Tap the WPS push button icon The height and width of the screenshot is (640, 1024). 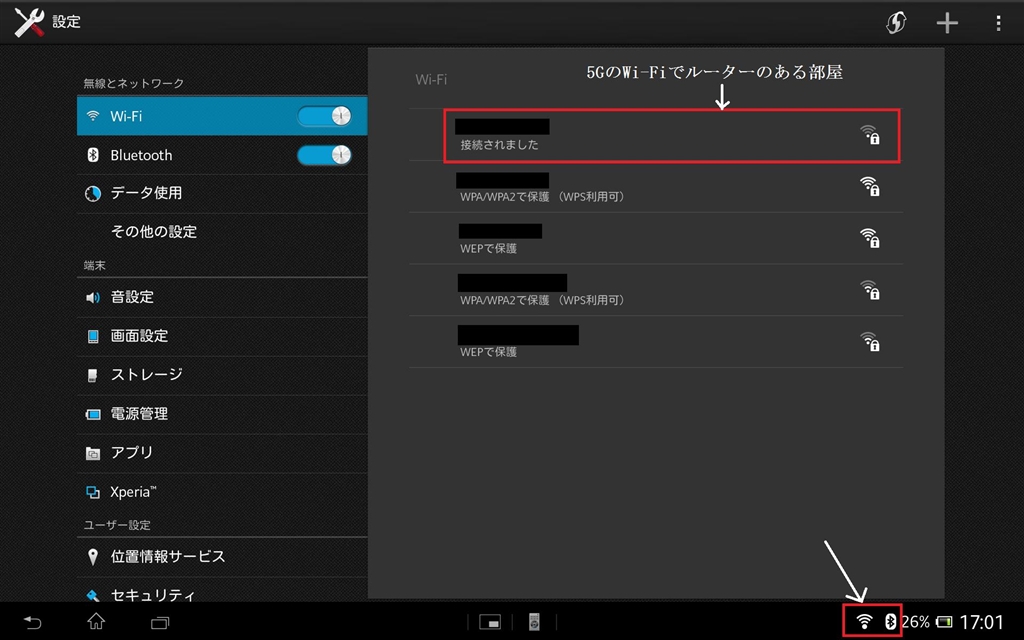click(896, 23)
